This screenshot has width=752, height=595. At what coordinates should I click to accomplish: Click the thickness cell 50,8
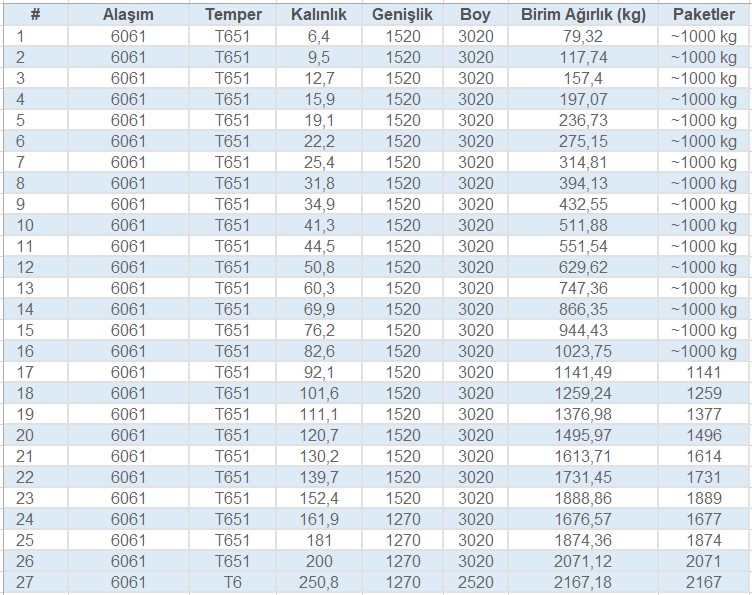319,267
